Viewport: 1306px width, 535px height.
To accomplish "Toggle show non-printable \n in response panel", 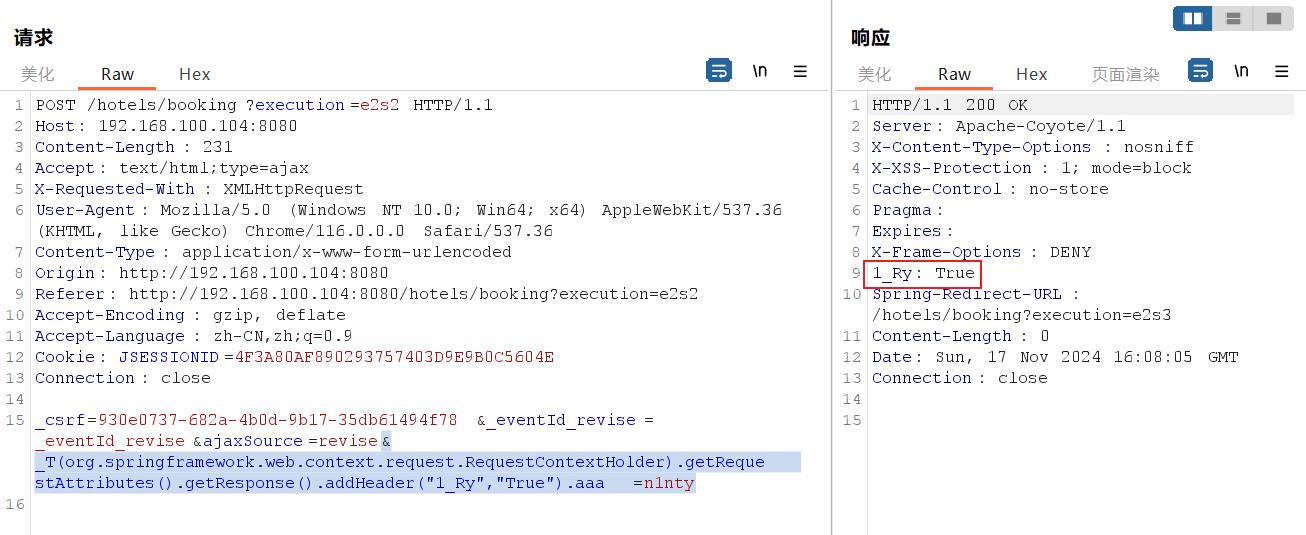I will tap(1241, 71).
